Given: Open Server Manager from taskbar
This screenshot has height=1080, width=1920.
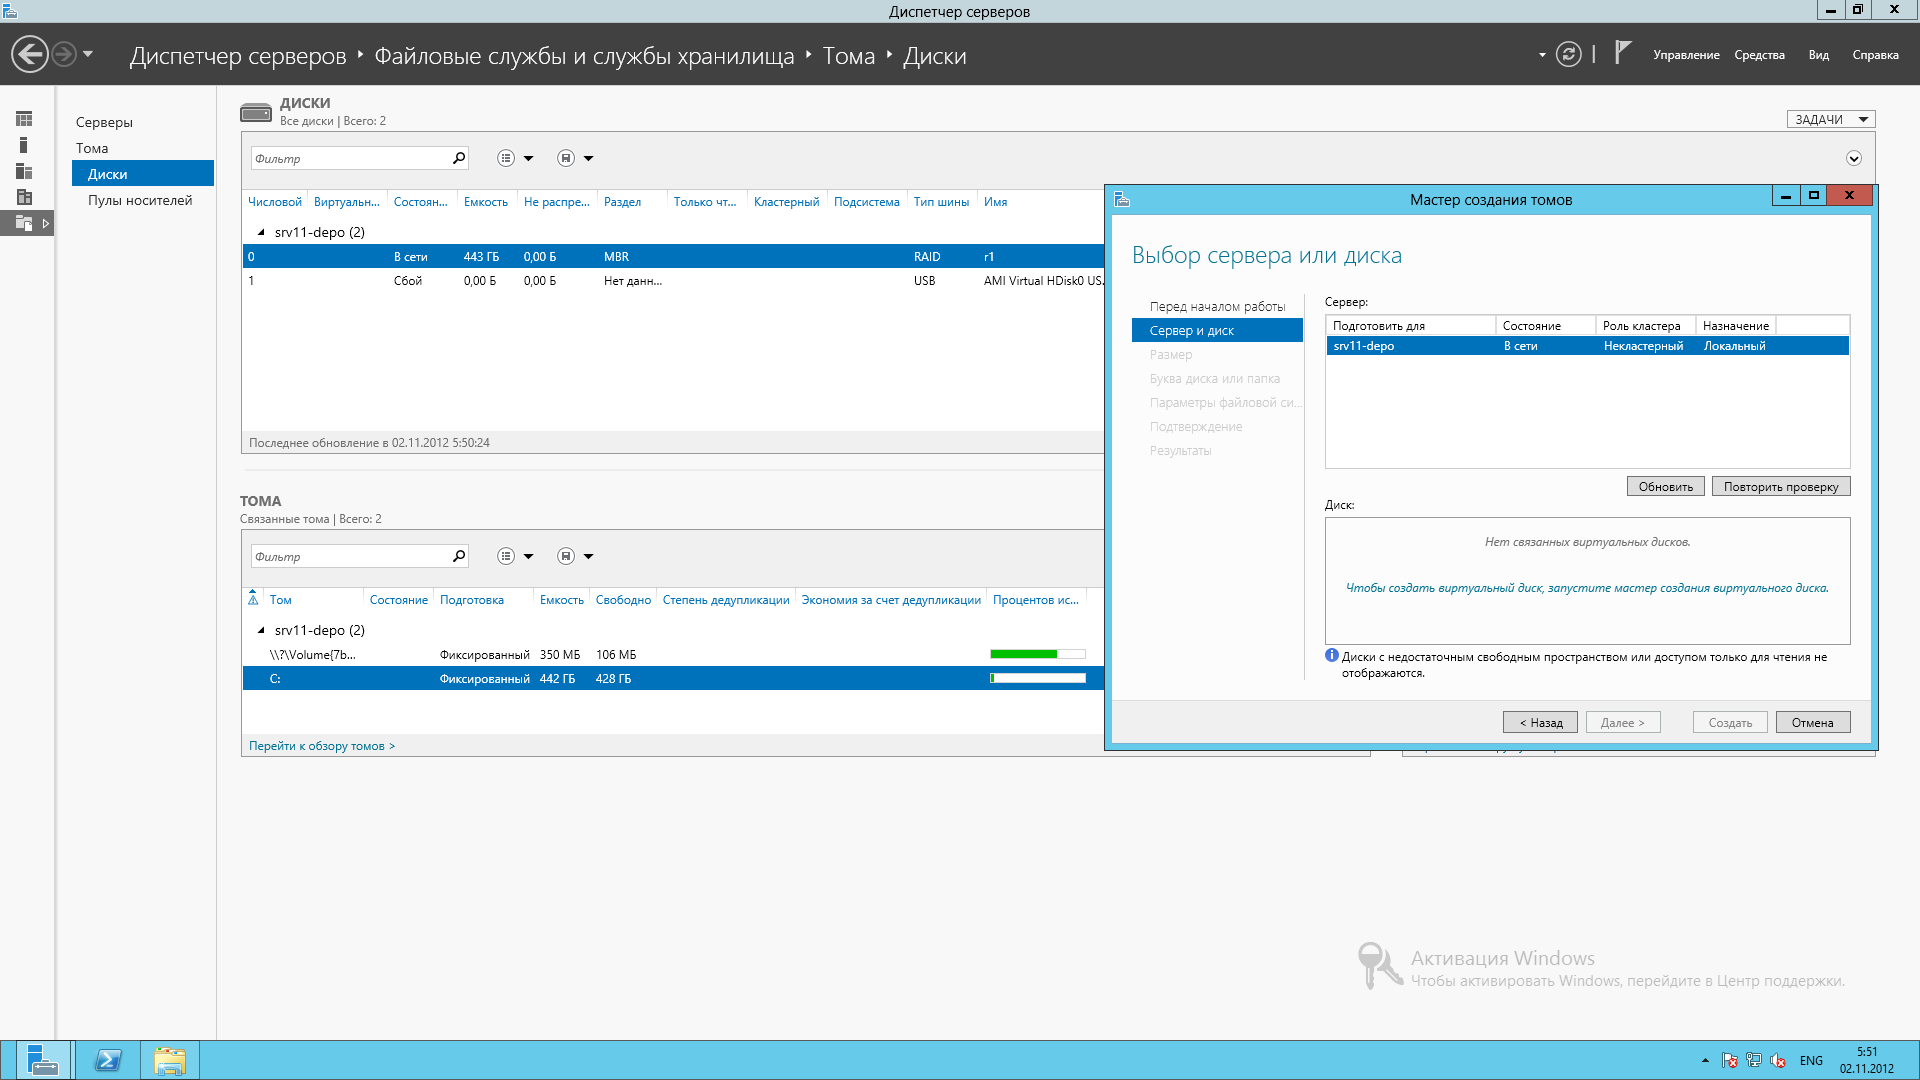Looking at the screenshot, I should (x=42, y=1060).
